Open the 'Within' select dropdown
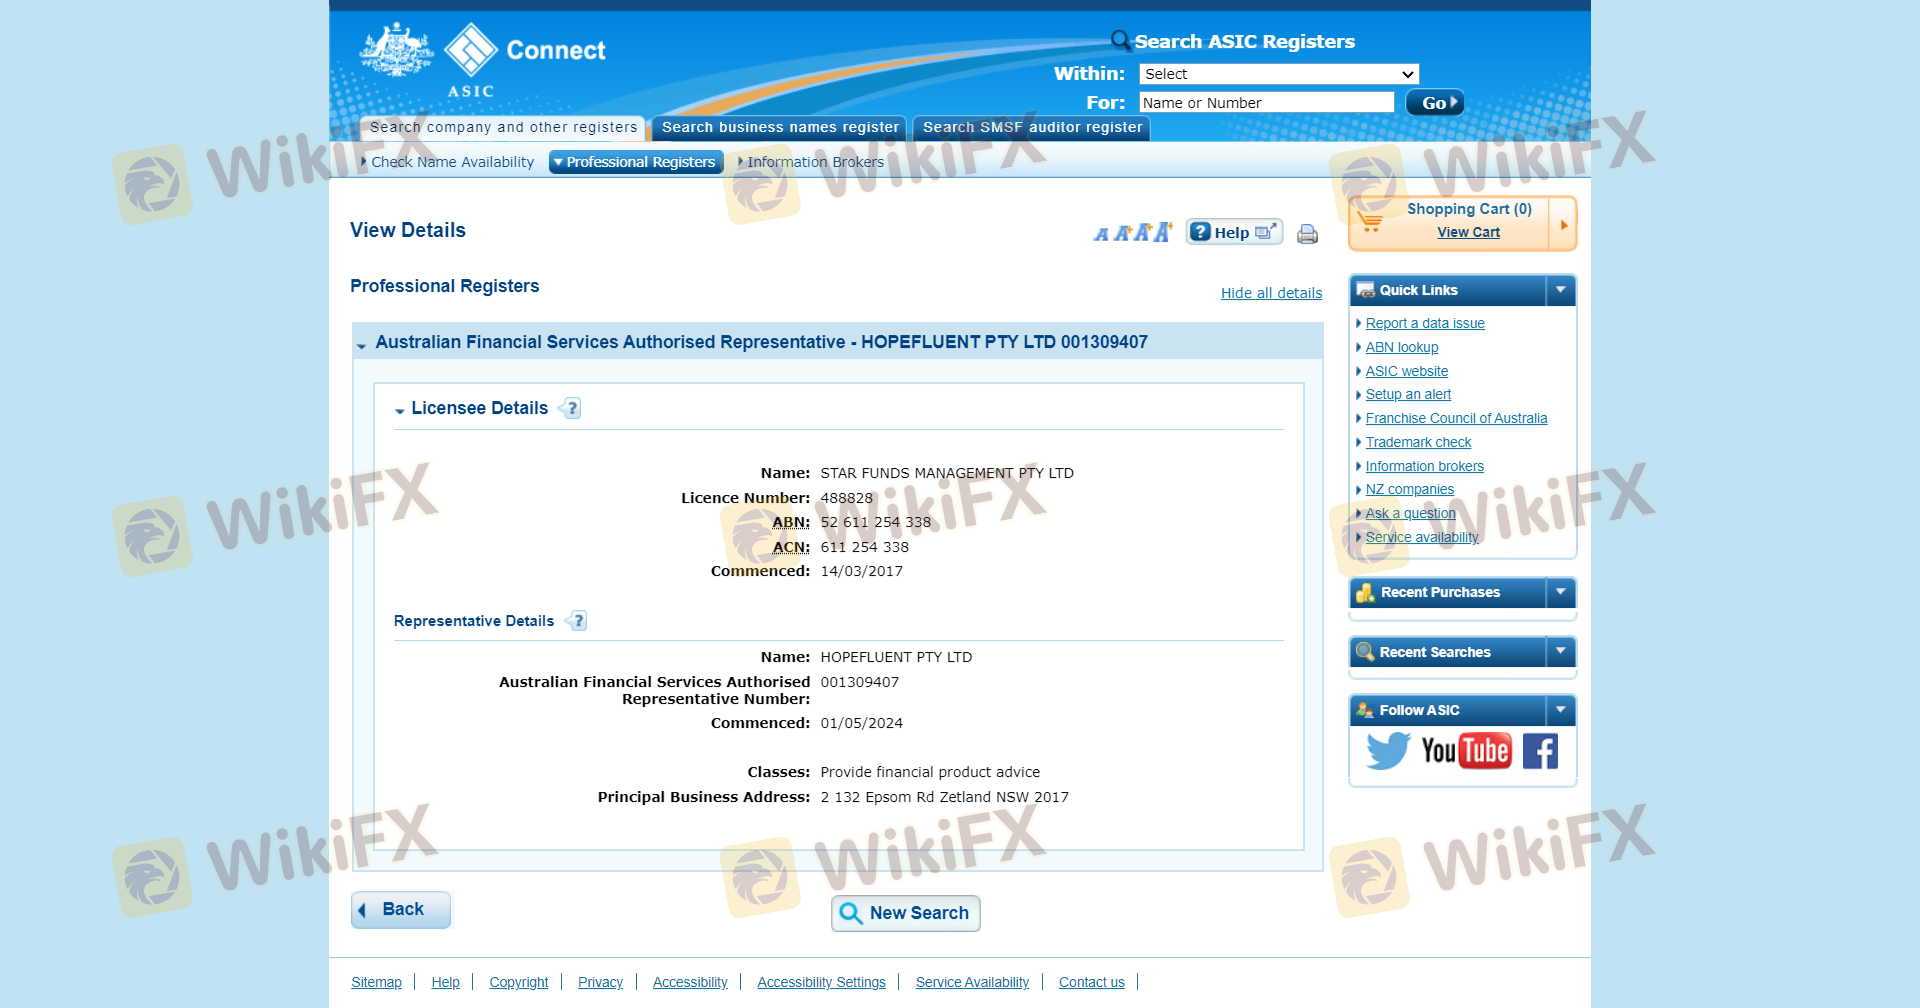Image resolution: width=1920 pixels, height=1008 pixels. coord(1278,74)
